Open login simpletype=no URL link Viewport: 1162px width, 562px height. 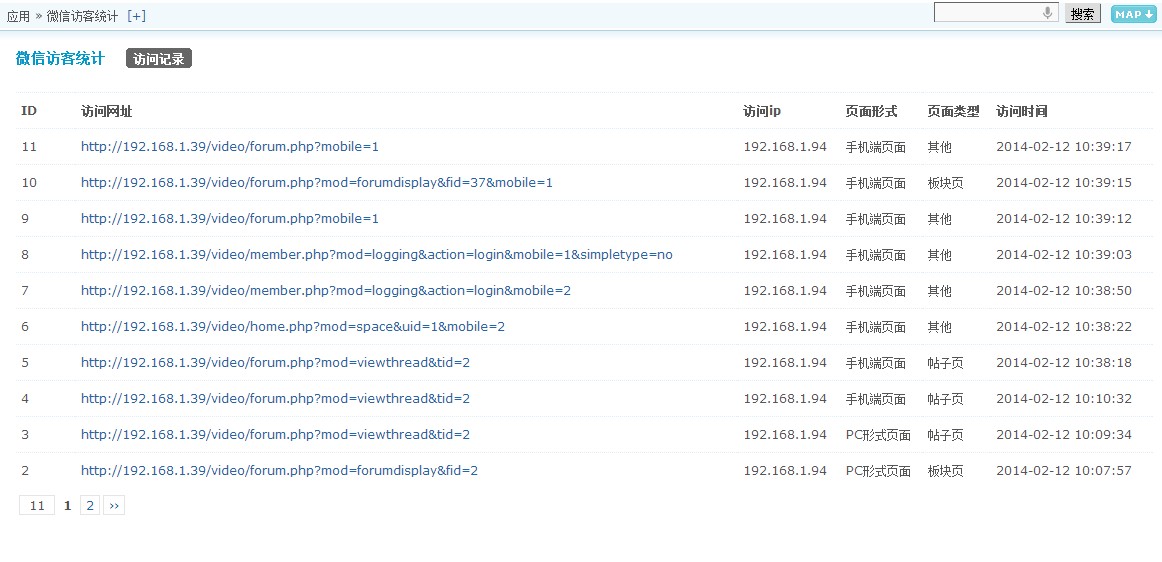(376, 254)
